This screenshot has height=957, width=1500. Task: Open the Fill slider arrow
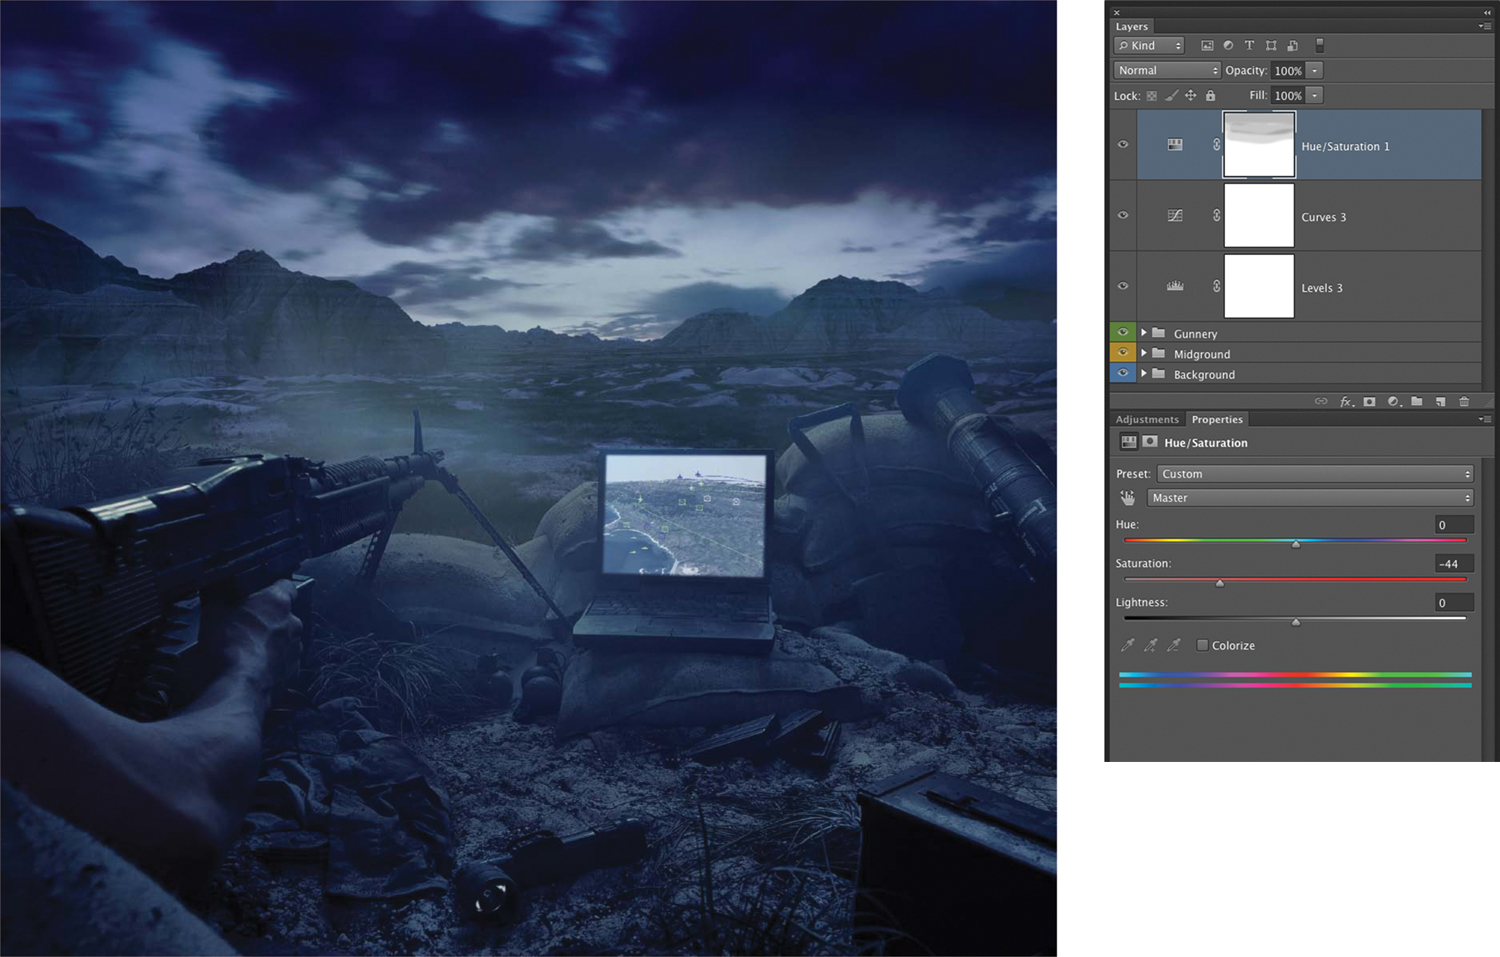pyautogui.click(x=1315, y=96)
